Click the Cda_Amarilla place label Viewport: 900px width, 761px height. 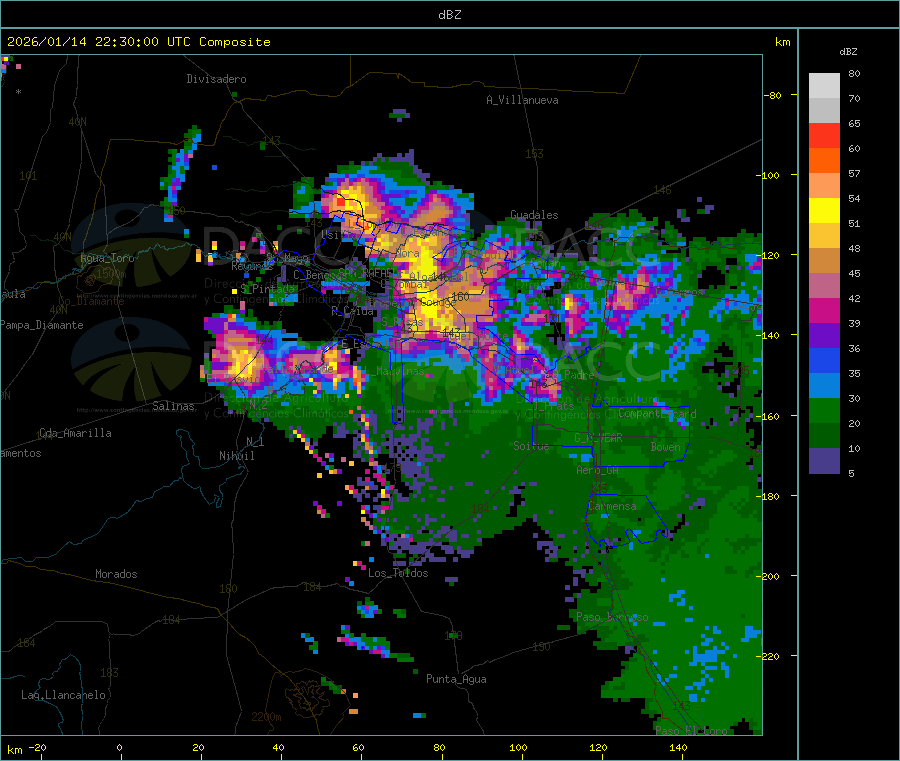click(x=75, y=433)
